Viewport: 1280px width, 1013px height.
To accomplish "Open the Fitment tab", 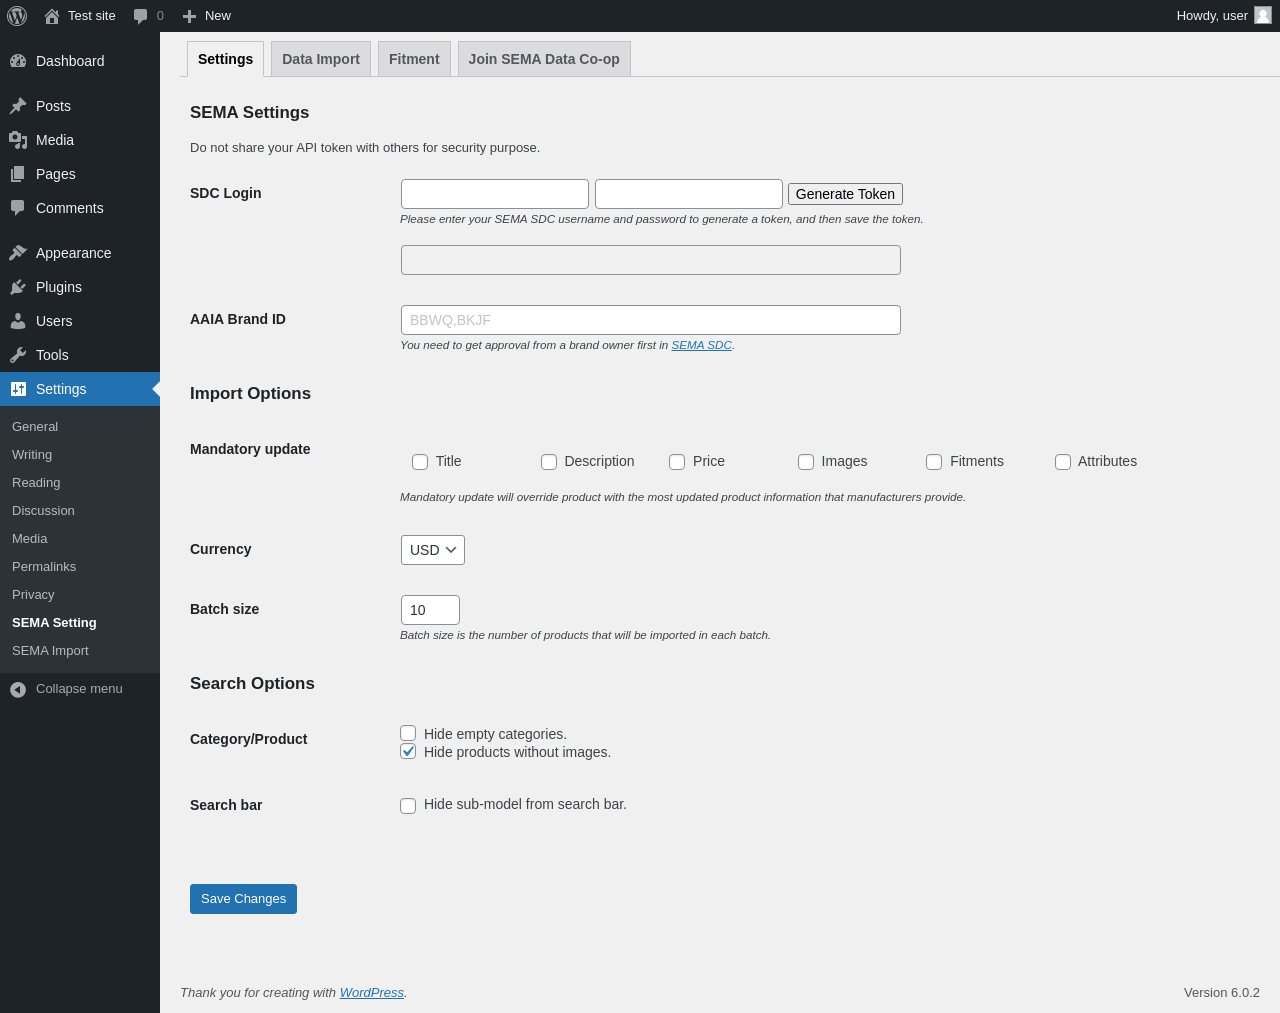I will 414,59.
